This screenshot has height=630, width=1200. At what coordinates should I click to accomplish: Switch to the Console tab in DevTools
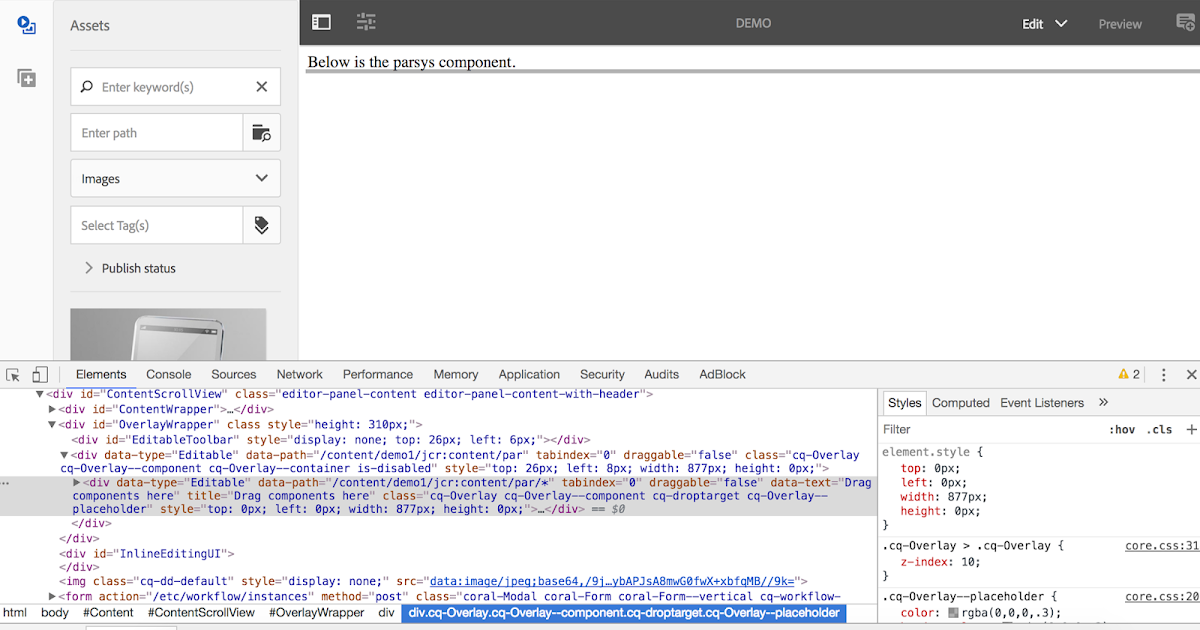(x=168, y=373)
